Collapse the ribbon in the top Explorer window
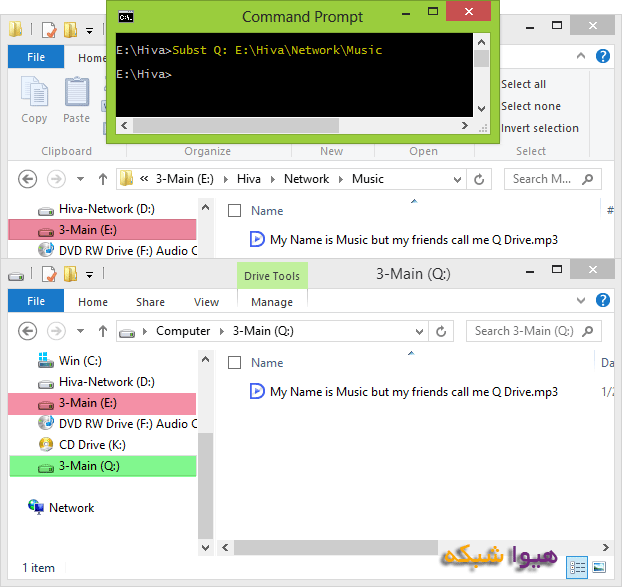The height and width of the screenshot is (587, 622). coord(581,56)
